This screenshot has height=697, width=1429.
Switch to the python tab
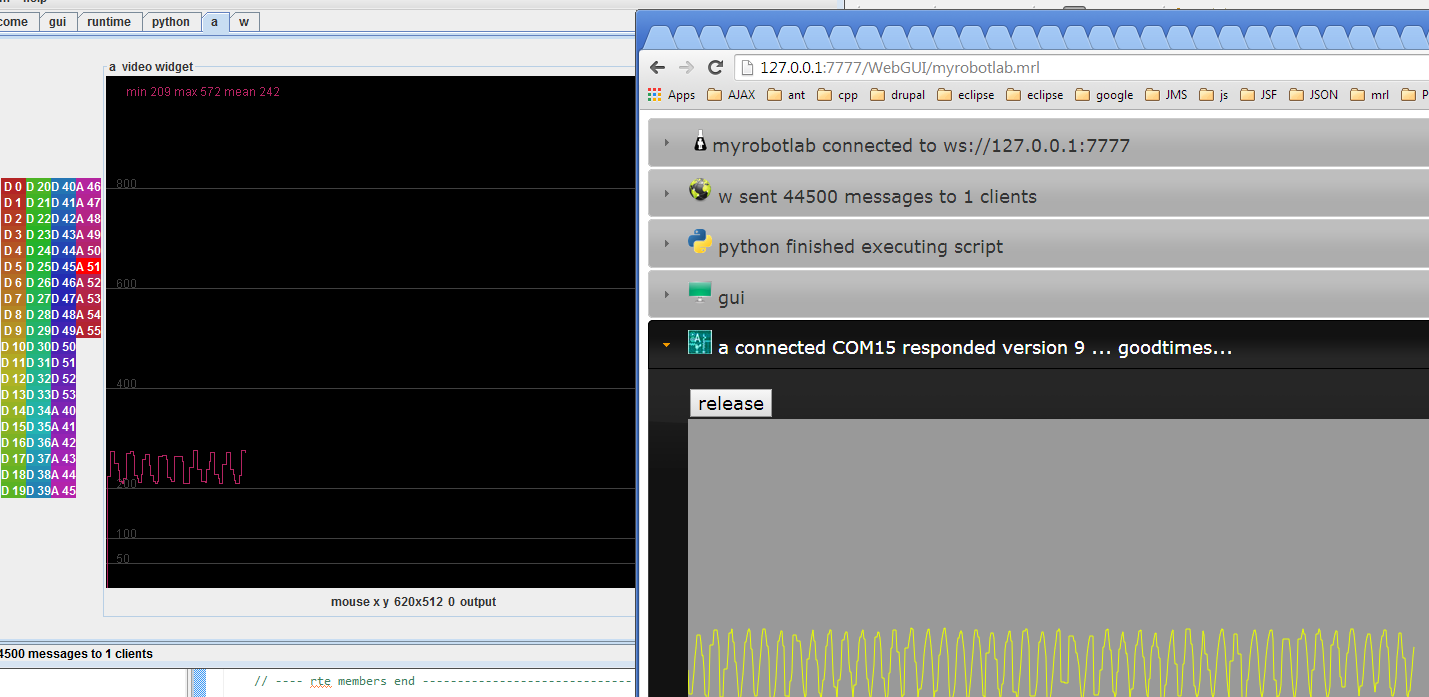171,22
